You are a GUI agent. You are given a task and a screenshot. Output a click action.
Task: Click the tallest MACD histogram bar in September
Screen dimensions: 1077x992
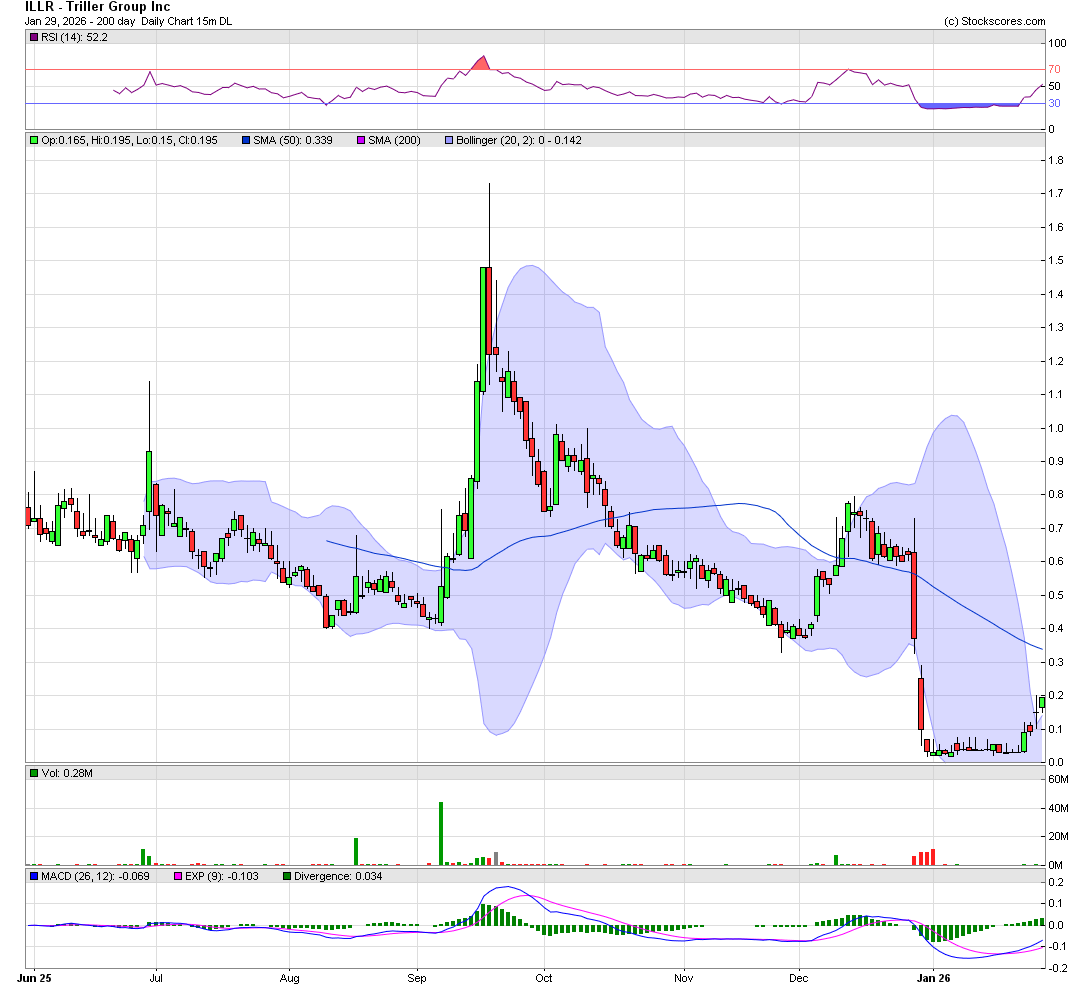(x=483, y=915)
